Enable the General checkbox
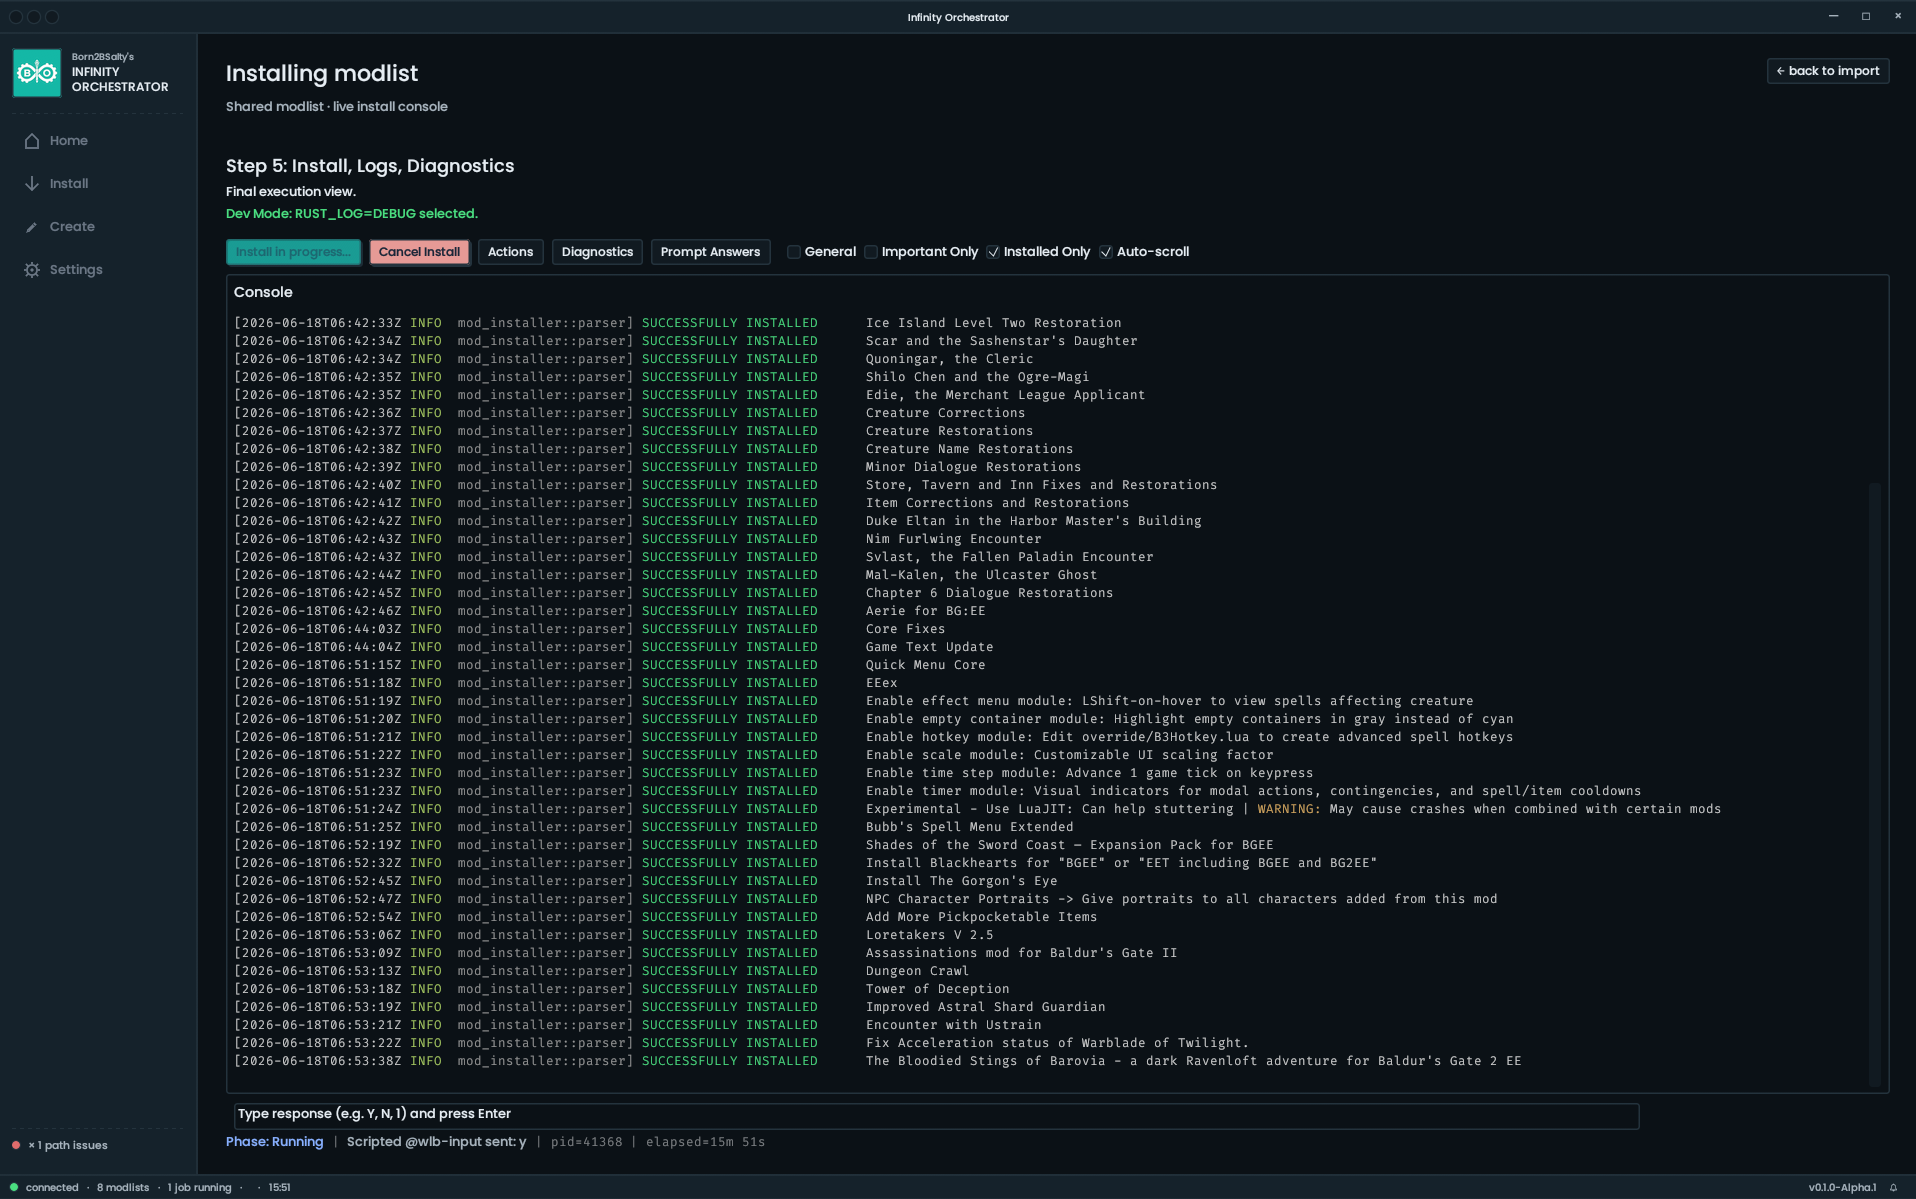1916x1199 pixels. (x=794, y=252)
